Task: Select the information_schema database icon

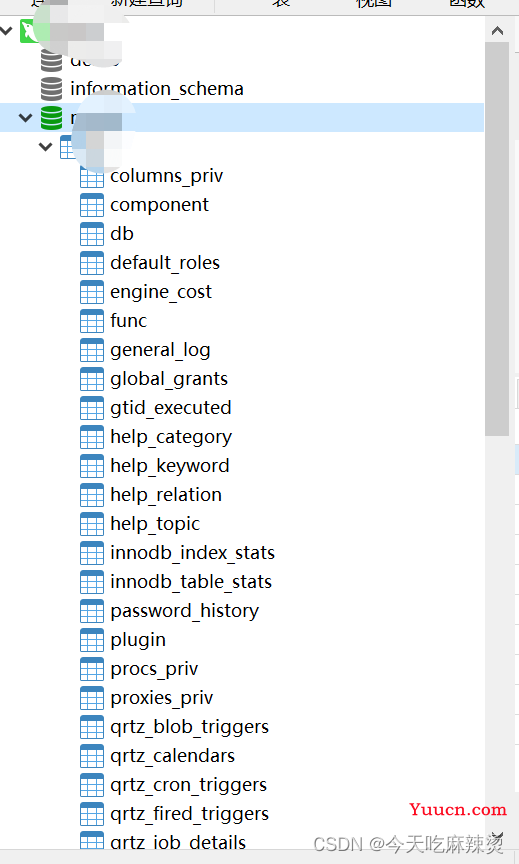Action: click(x=51, y=89)
